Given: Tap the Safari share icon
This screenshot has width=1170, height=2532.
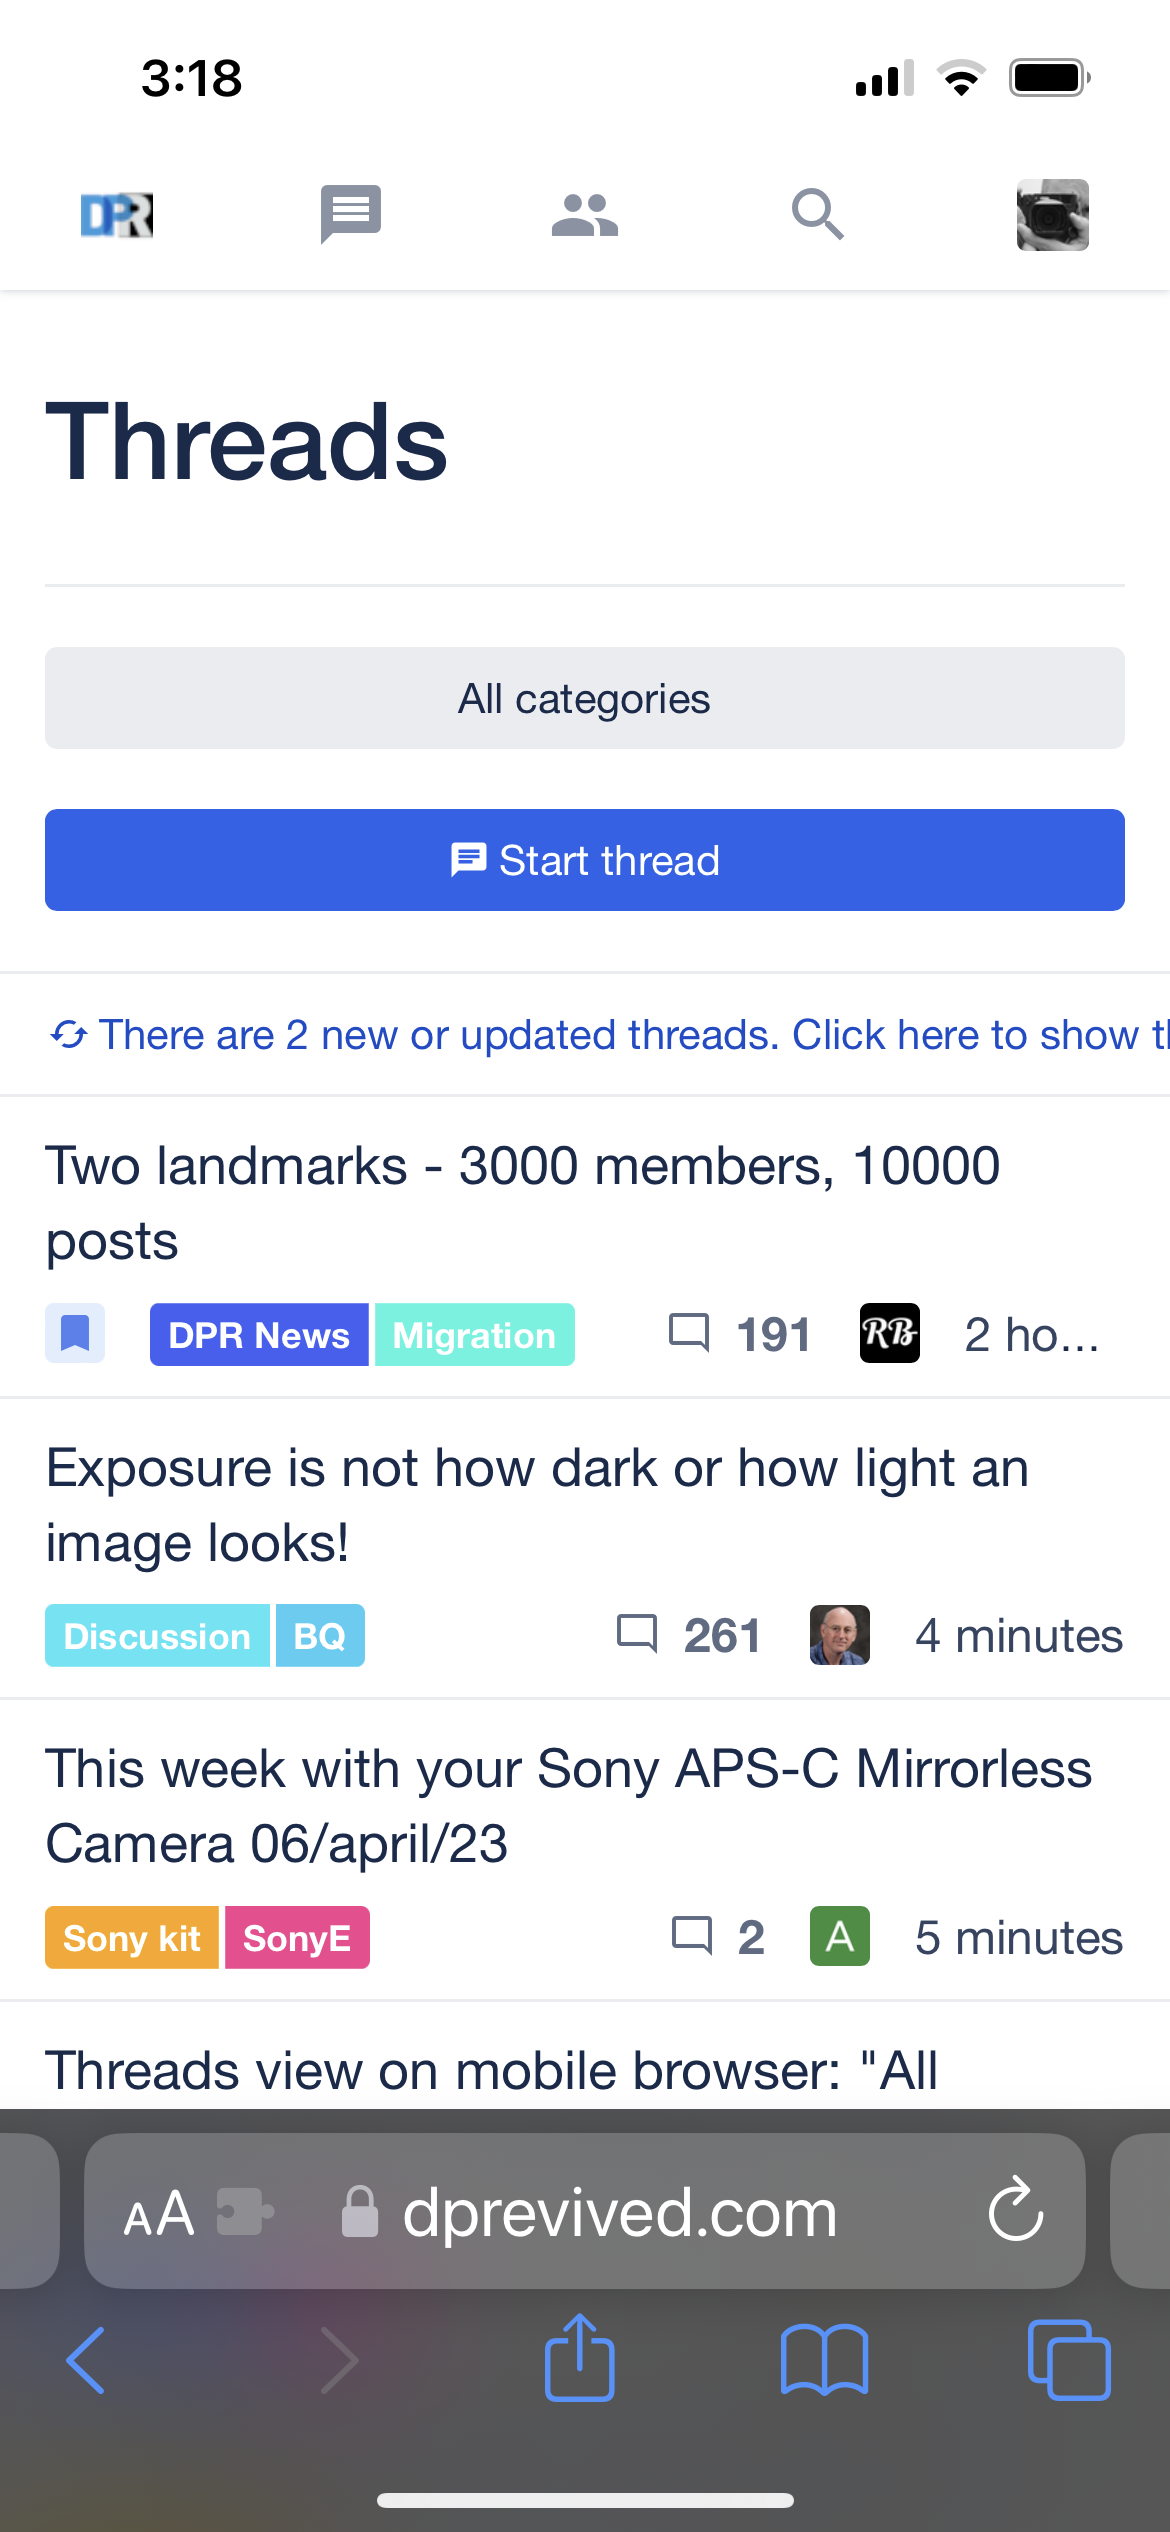Looking at the screenshot, I should click(579, 2358).
